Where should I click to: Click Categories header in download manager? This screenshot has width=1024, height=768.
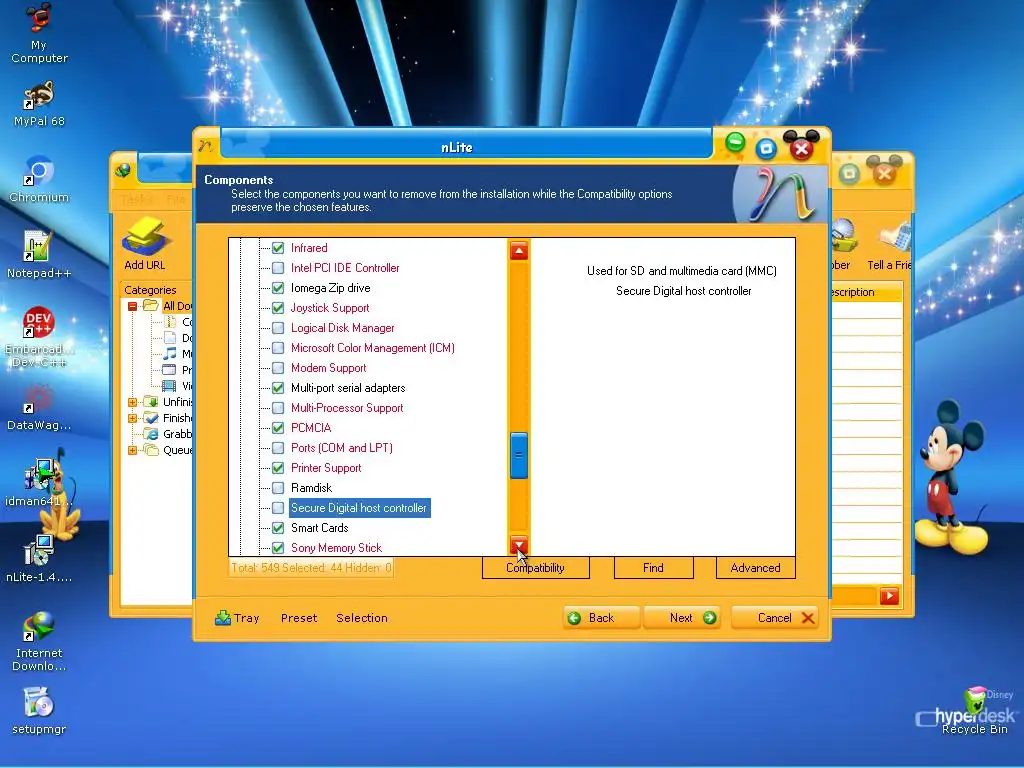151,290
